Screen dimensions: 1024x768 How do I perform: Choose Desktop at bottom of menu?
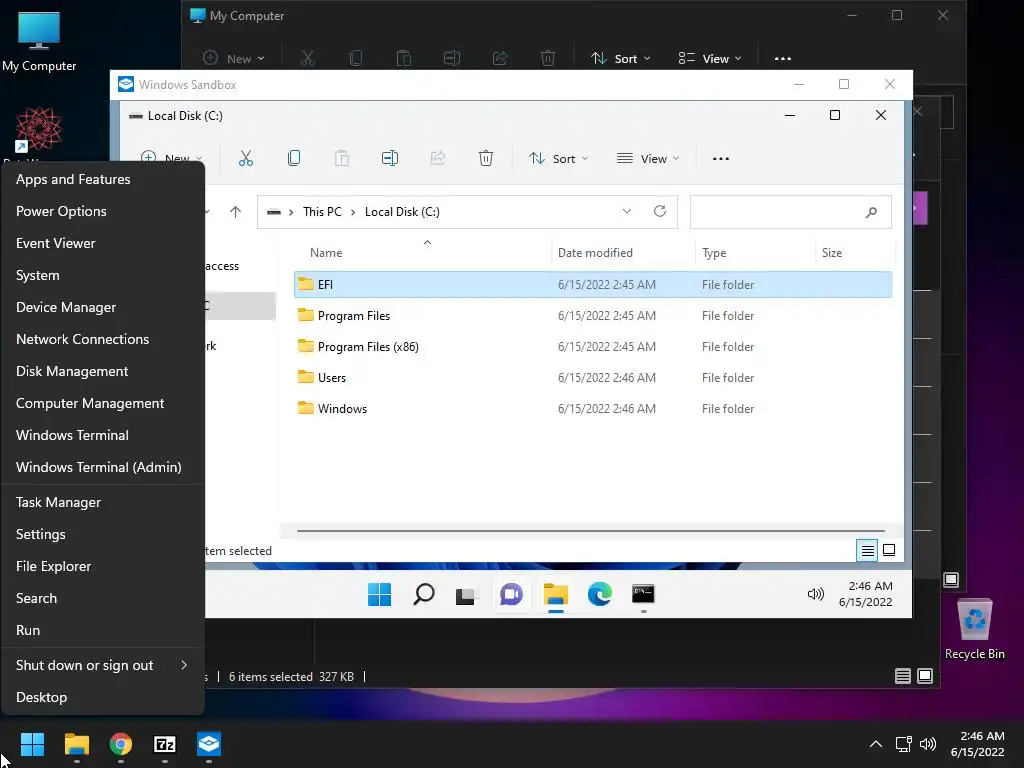pos(103,697)
